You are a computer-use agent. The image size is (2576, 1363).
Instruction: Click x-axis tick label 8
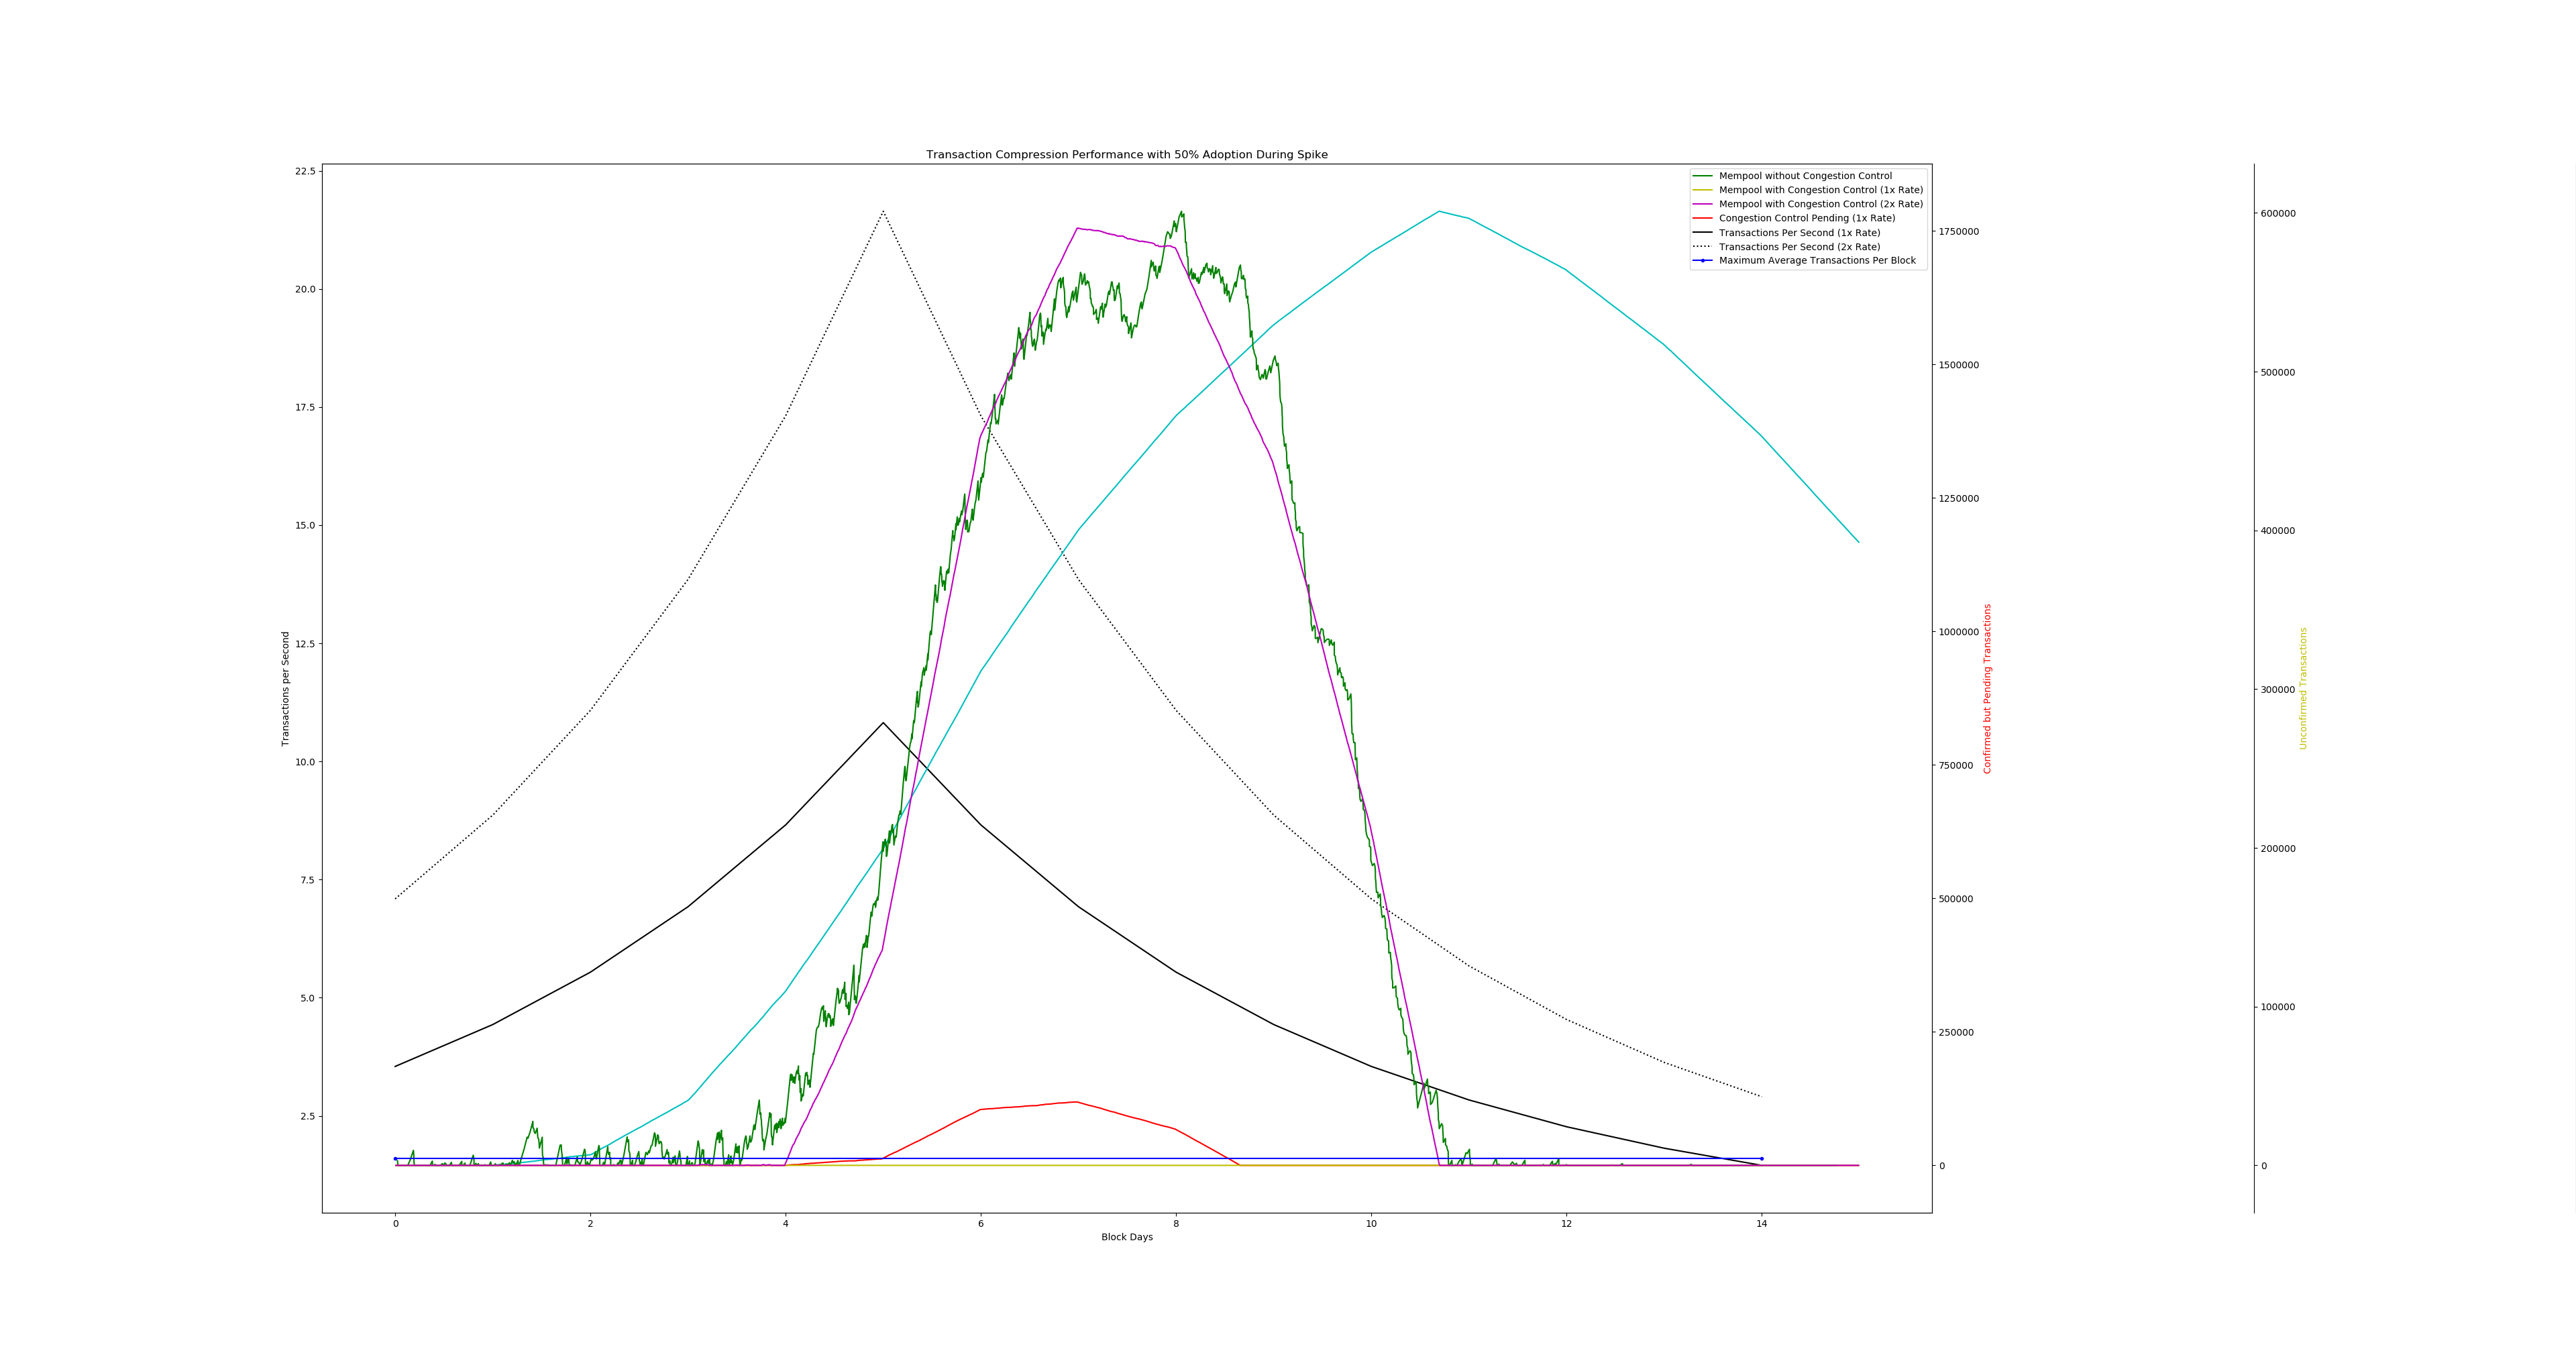coord(1176,1224)
